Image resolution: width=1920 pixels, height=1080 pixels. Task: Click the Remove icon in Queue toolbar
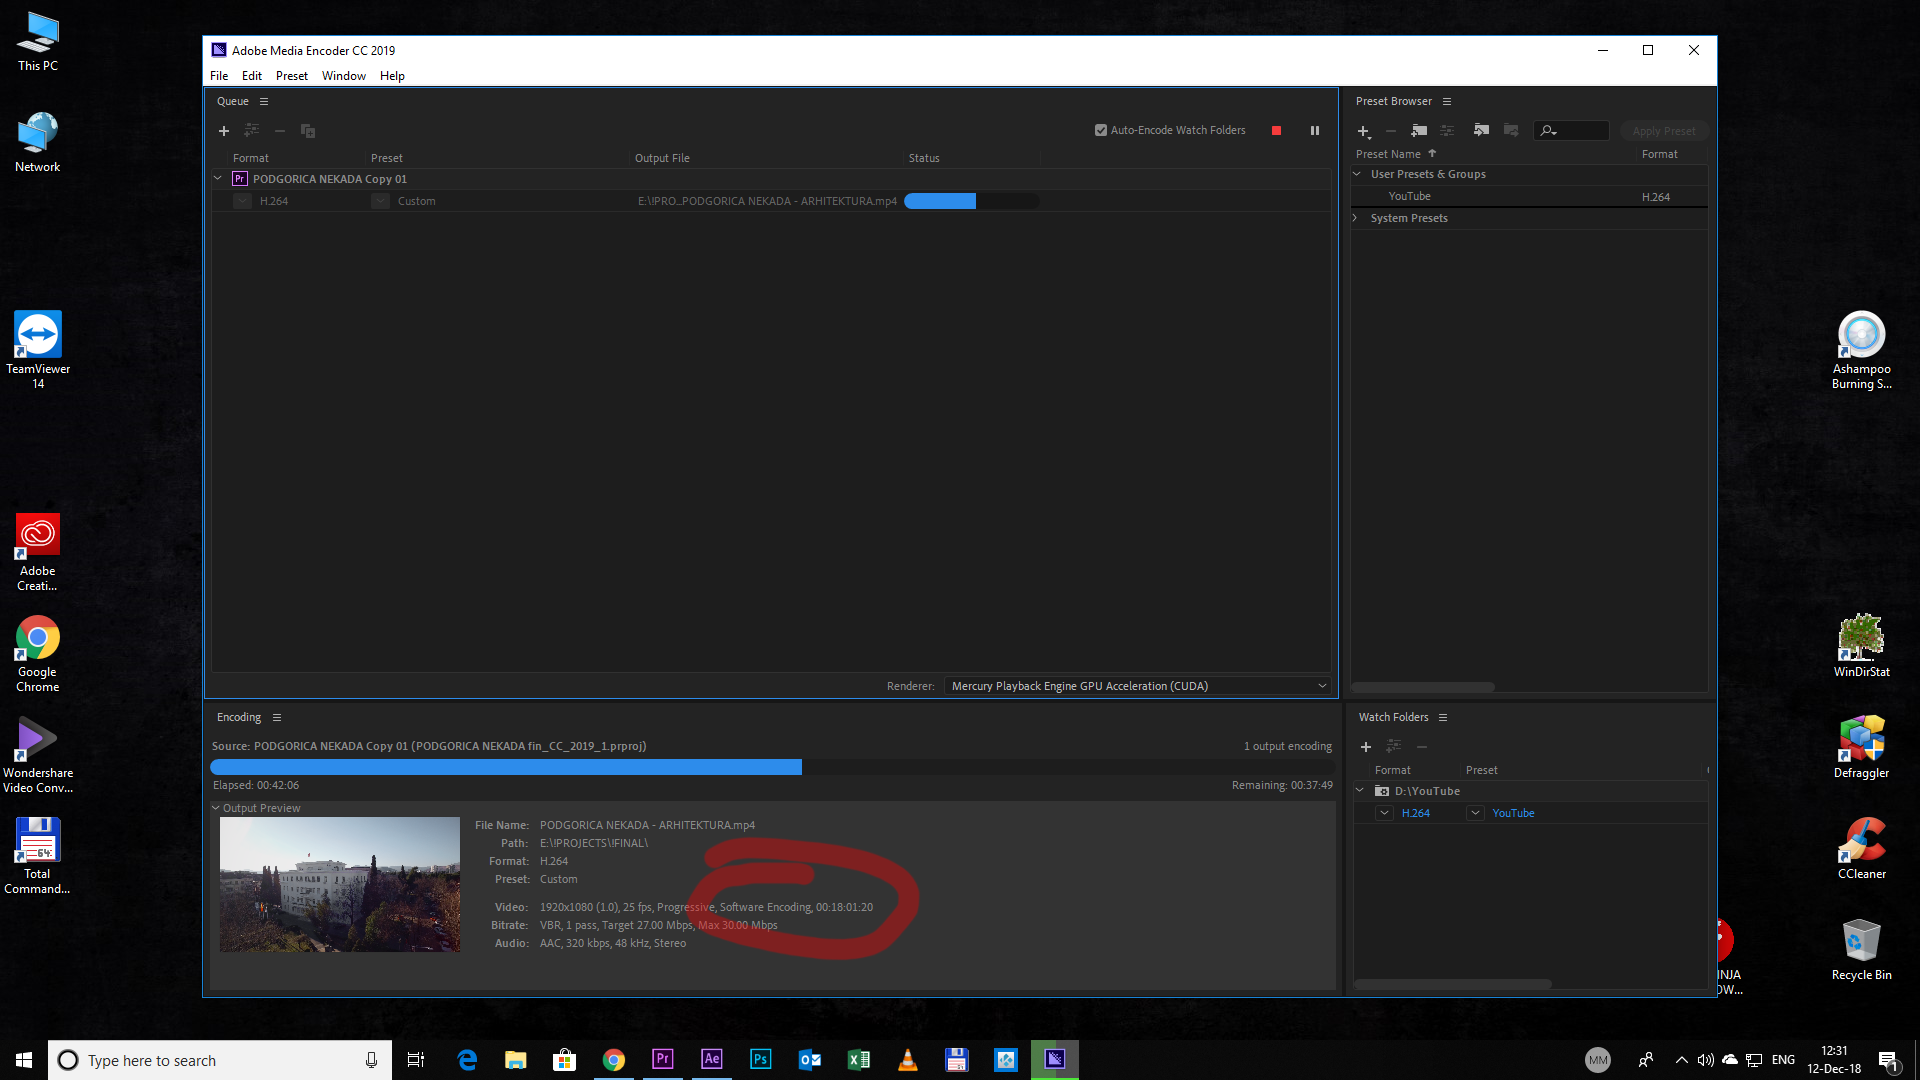[x=280, y=131]
